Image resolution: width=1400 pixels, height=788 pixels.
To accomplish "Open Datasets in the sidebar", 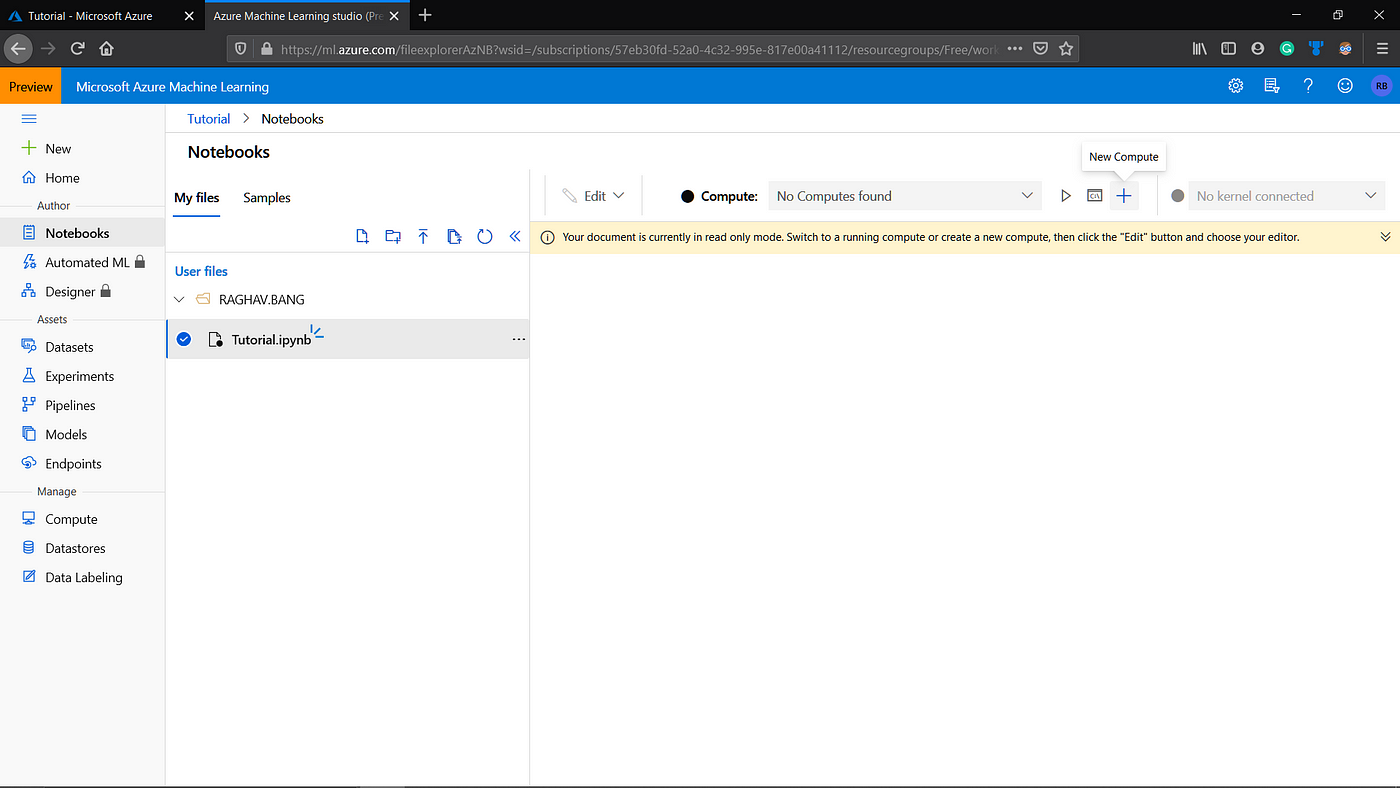I will coord(82,347).
